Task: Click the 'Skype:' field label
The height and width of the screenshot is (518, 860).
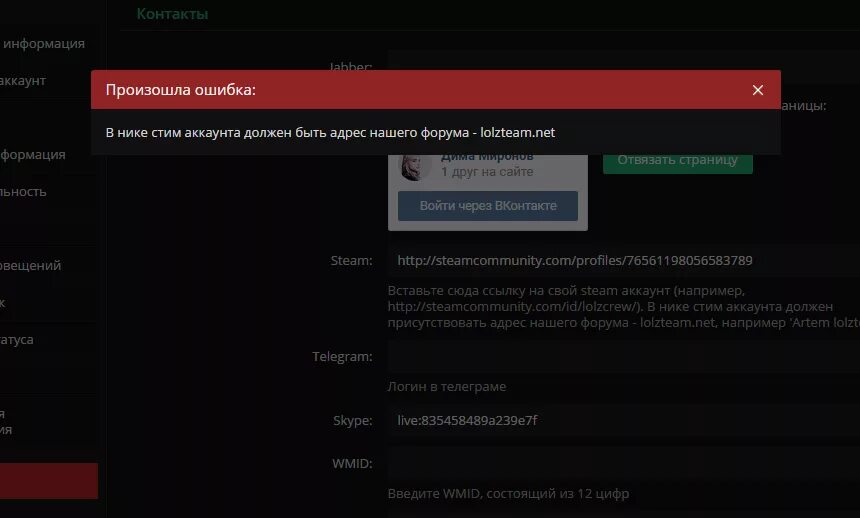Action: [353, 421]
